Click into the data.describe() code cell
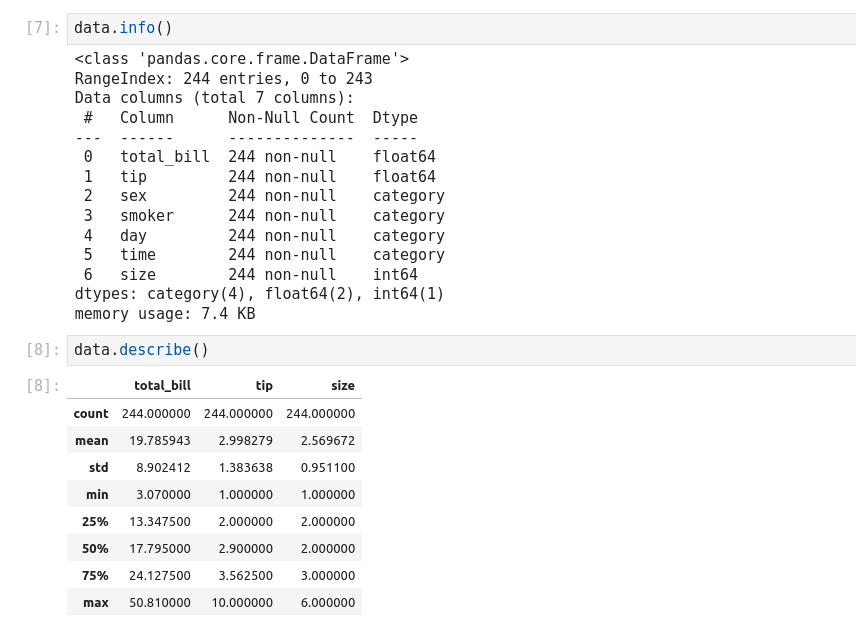Image resolution: width=856 pixels, height=627 pixels. point(460,350)
